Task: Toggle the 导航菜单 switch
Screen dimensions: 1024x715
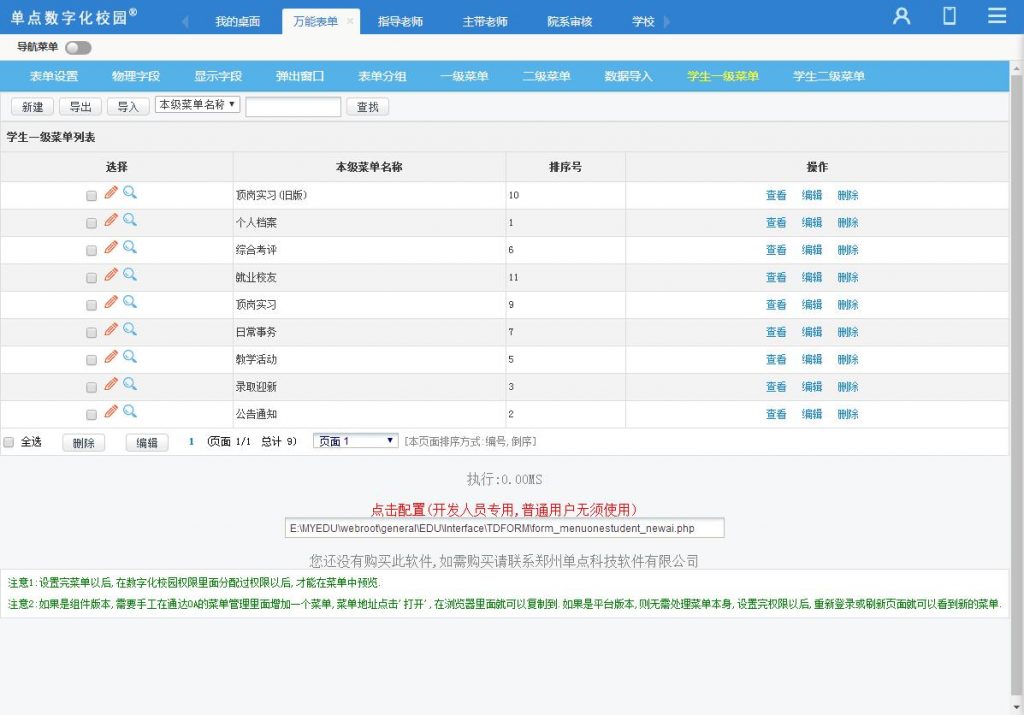Action: (78, 48)
